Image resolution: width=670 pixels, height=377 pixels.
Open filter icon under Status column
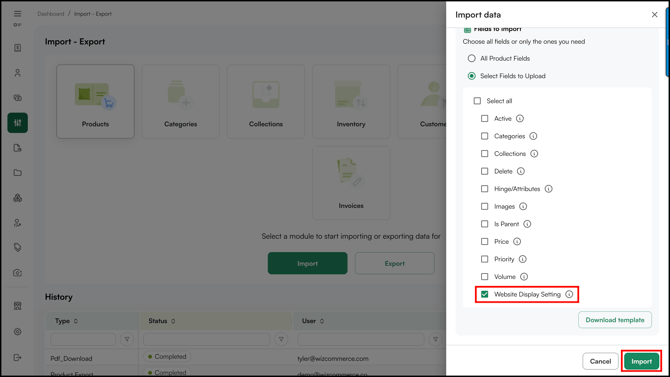281,339
